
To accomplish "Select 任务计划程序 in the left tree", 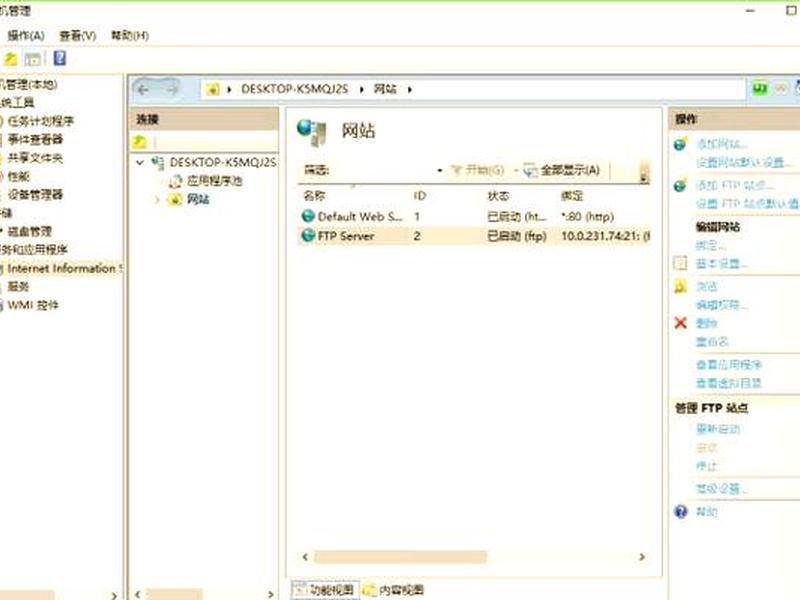I will (41, 121).
